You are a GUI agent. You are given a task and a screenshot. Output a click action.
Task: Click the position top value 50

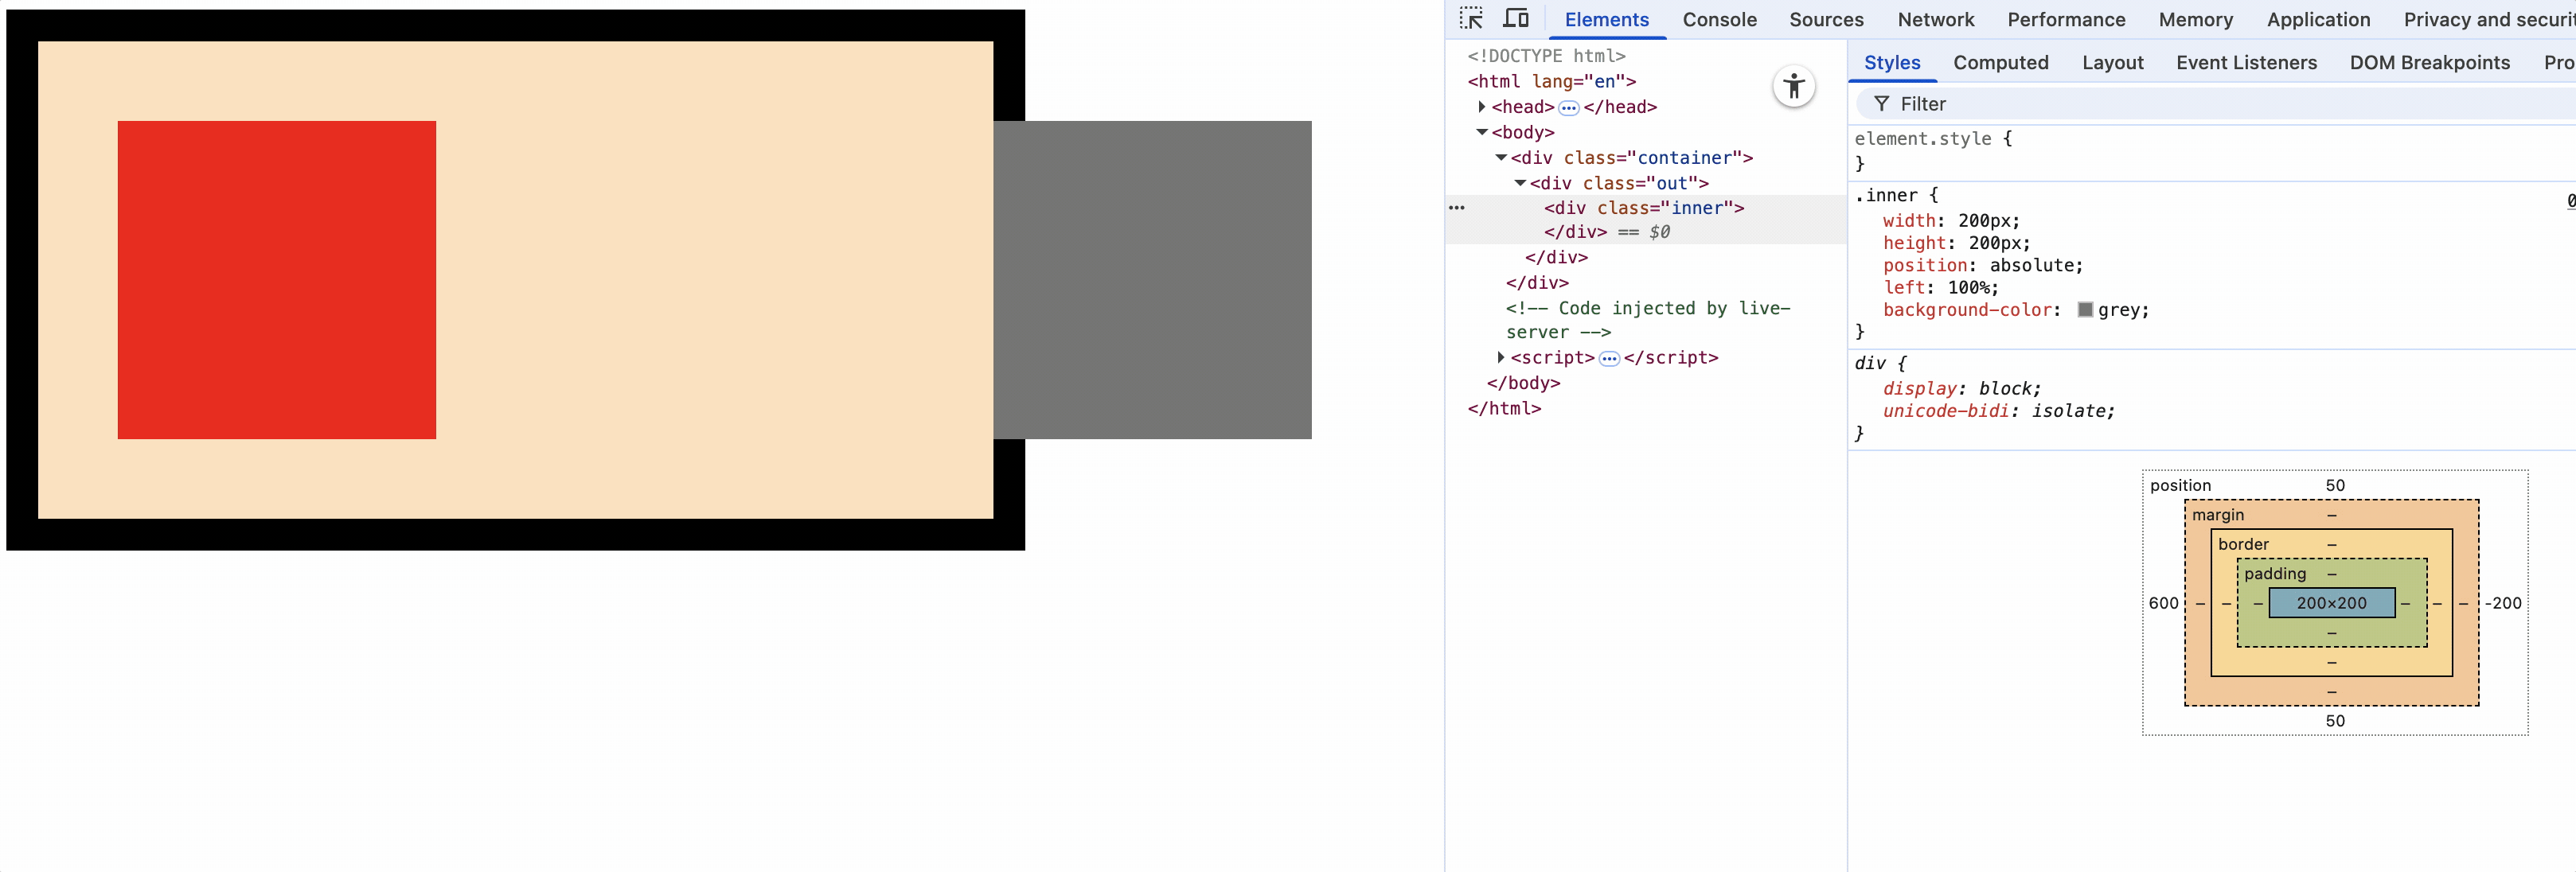point(2334,485)
